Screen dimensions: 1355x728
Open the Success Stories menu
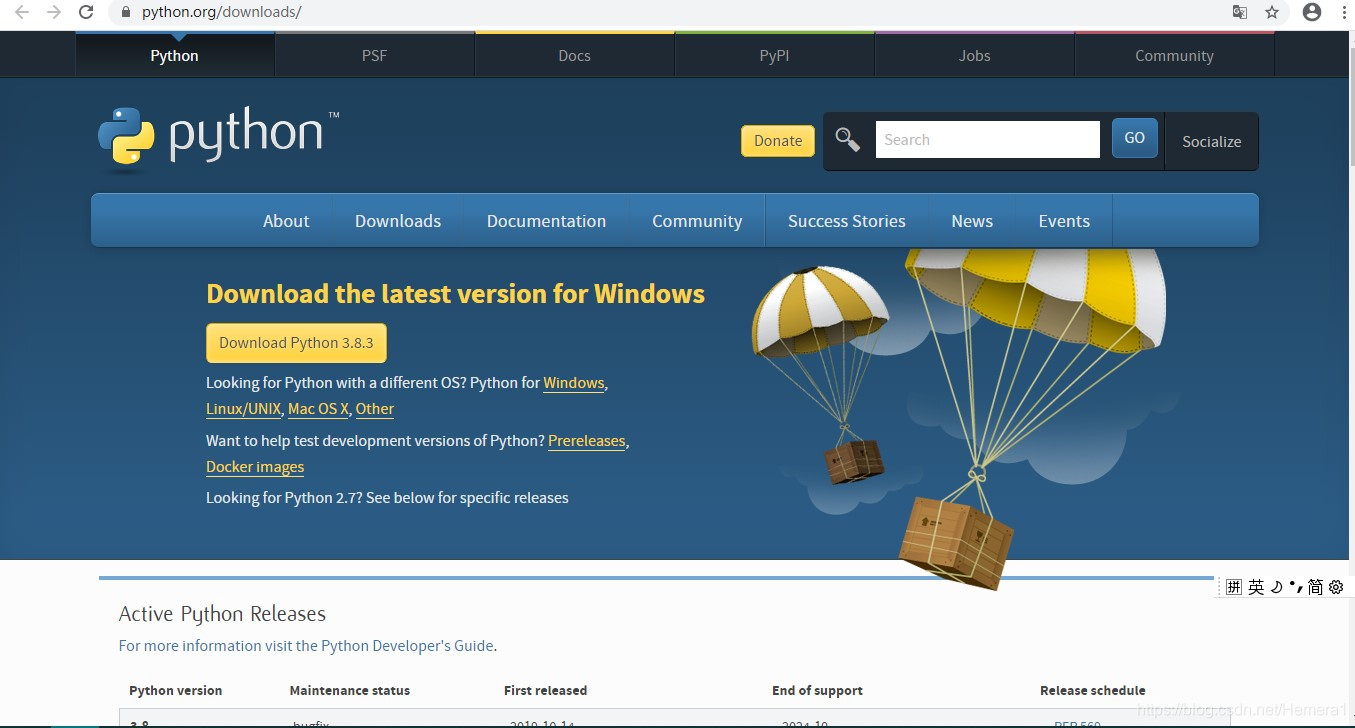(846, 221)
